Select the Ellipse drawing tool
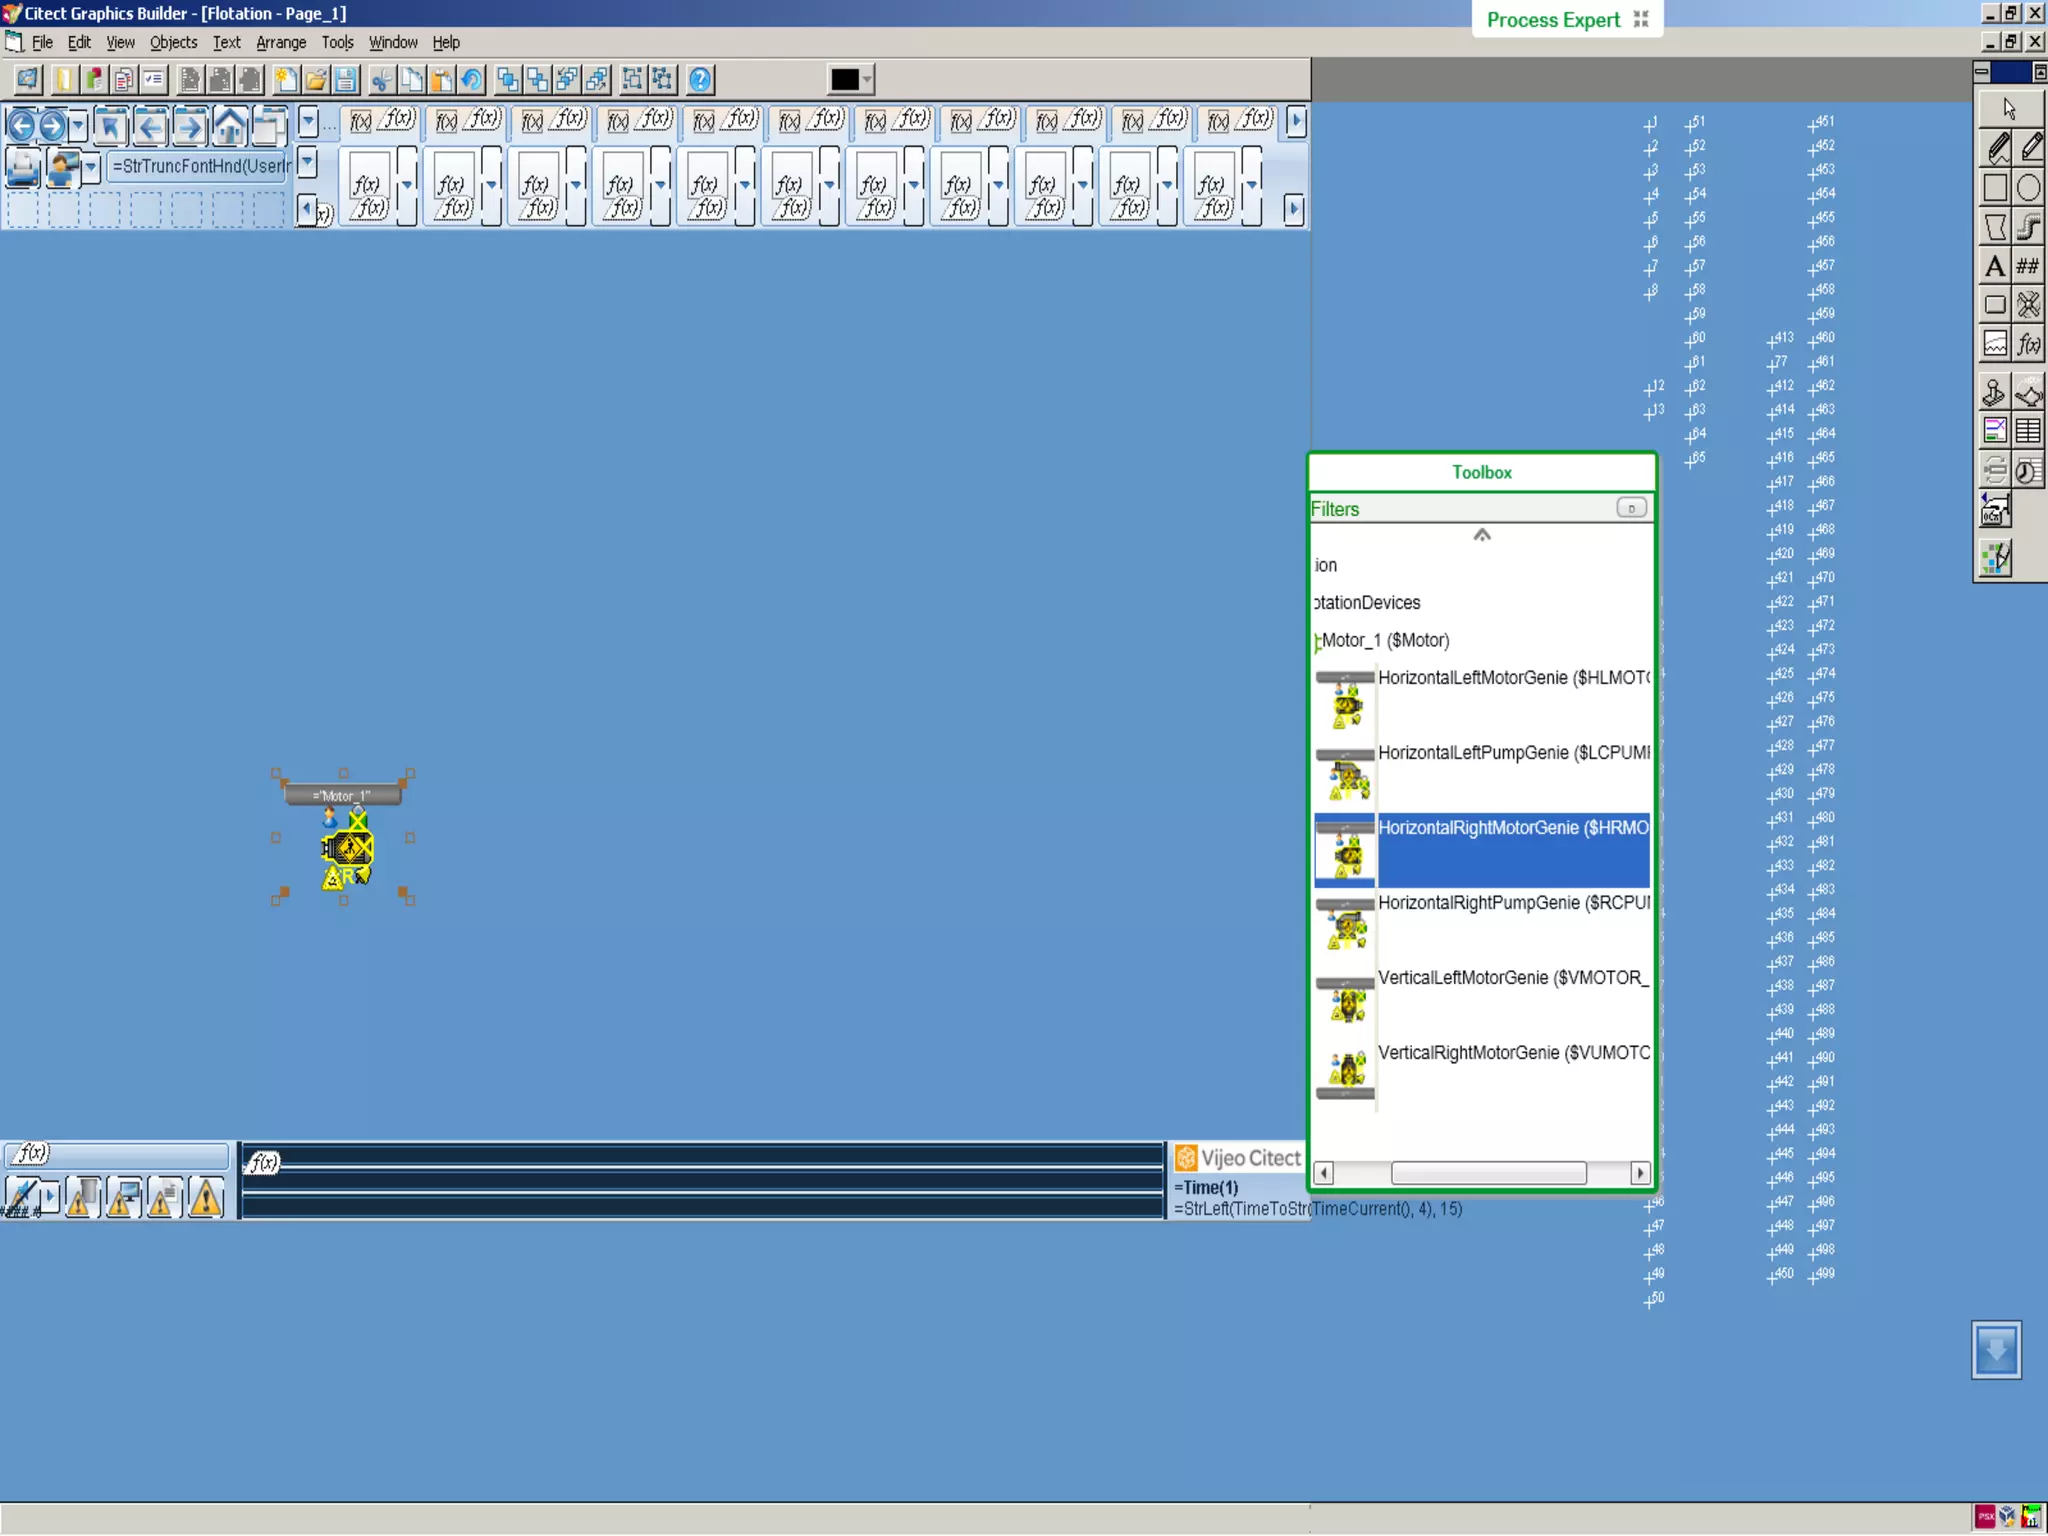Screen dimensions: 2048x1536 [2029, 188]
